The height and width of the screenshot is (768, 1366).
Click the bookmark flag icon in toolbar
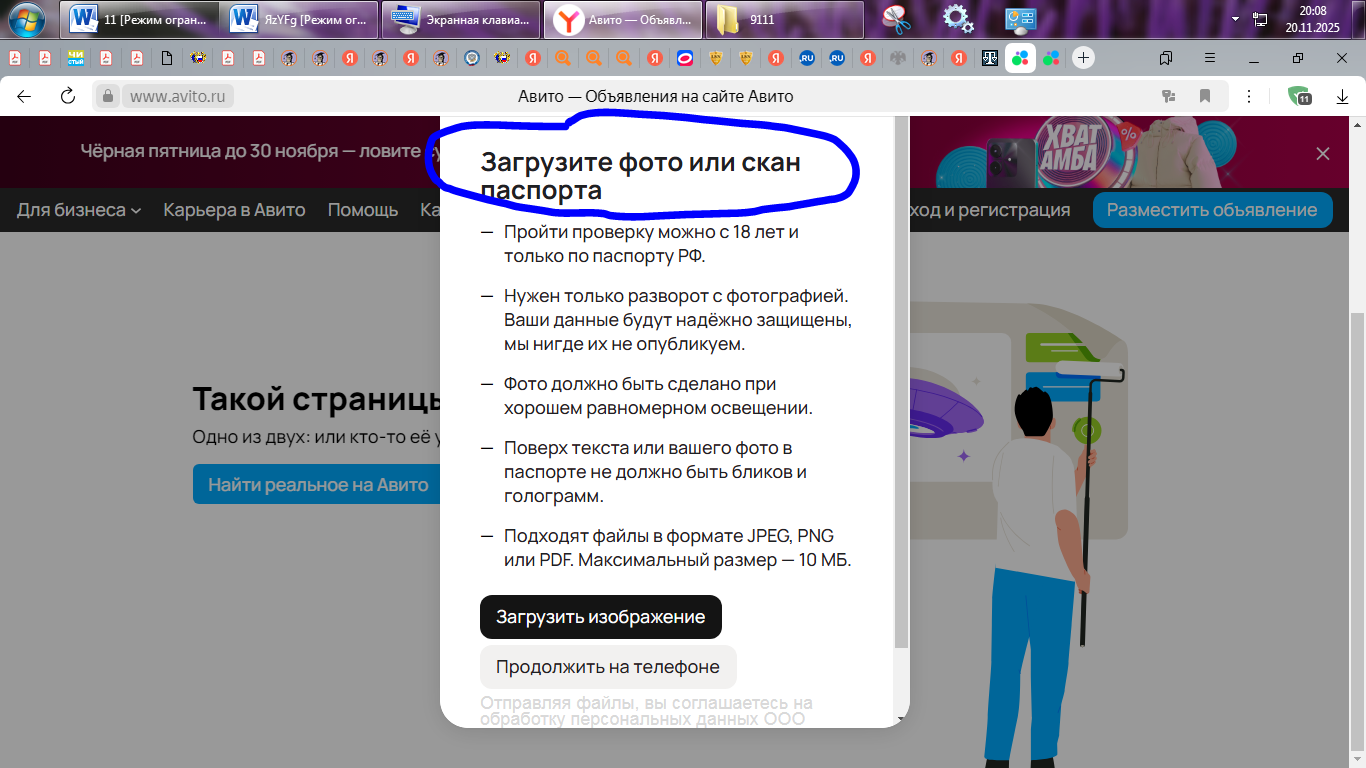click(1205, 95)
